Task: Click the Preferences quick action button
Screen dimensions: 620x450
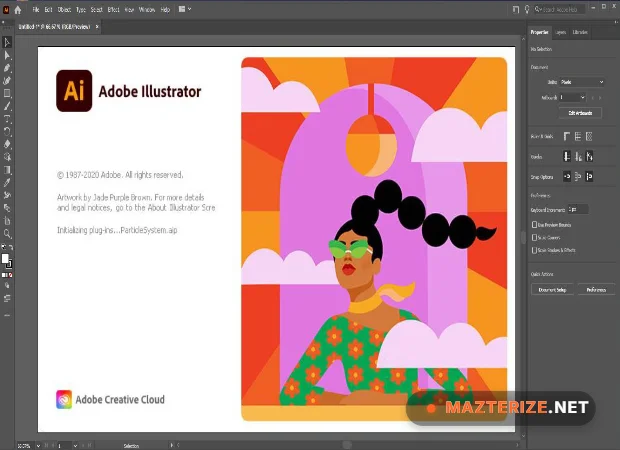Action: (596, 290)
